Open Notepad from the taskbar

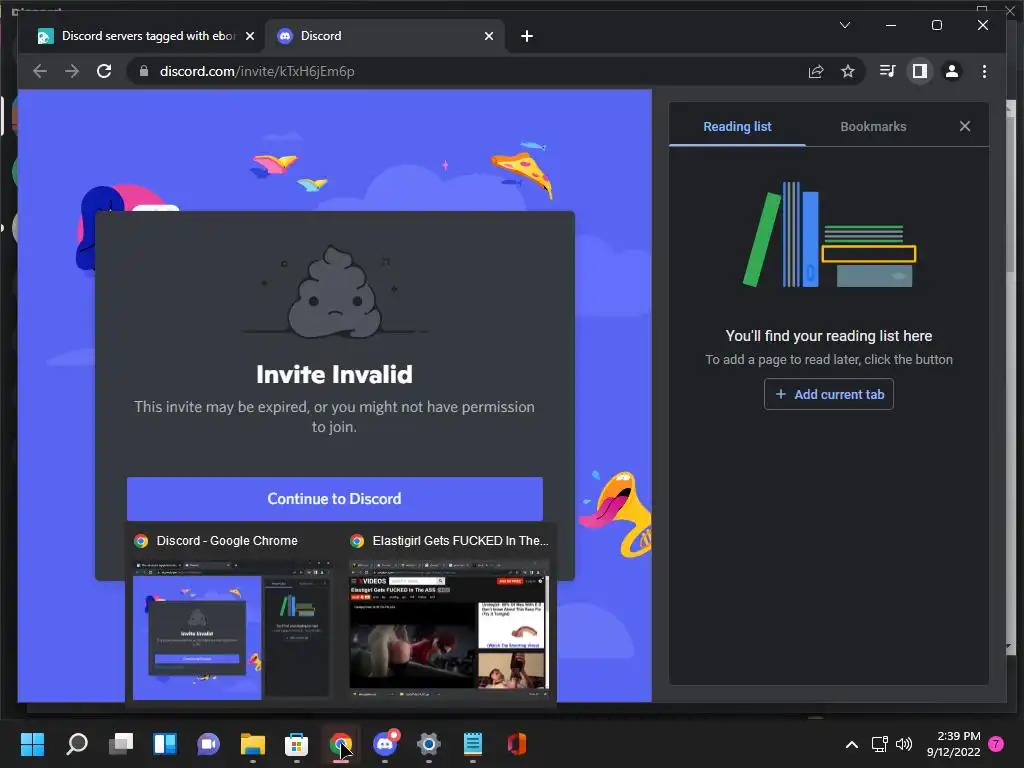[473, 744]
